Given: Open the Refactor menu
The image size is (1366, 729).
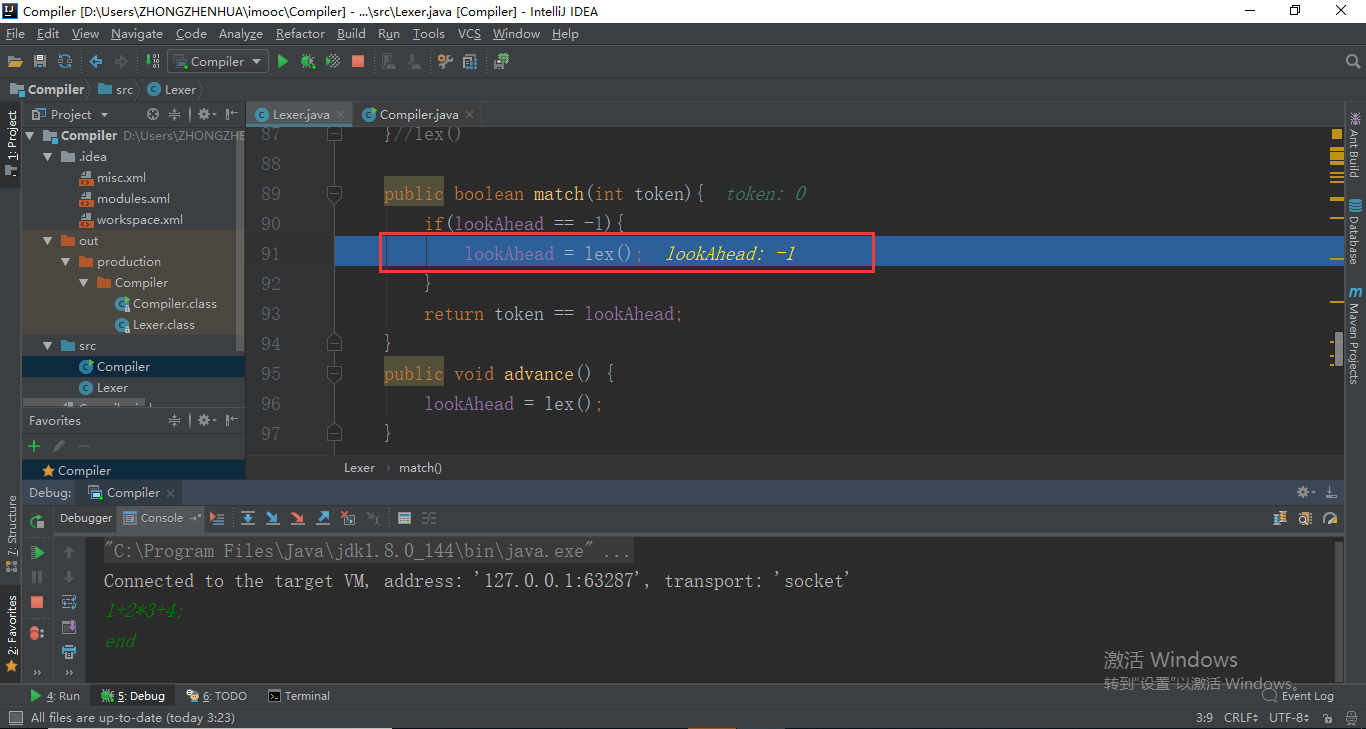Looking at the screenshot, I should coord(300,33).
